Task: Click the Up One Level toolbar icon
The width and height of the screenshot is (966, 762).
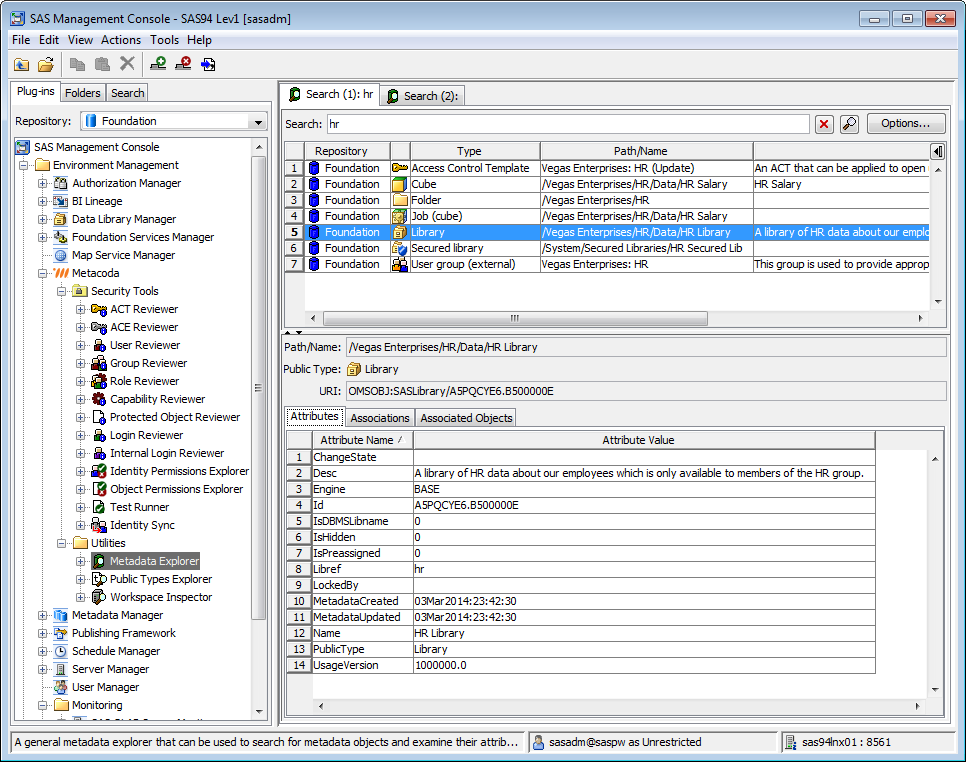Action: [x=22, y=64]
